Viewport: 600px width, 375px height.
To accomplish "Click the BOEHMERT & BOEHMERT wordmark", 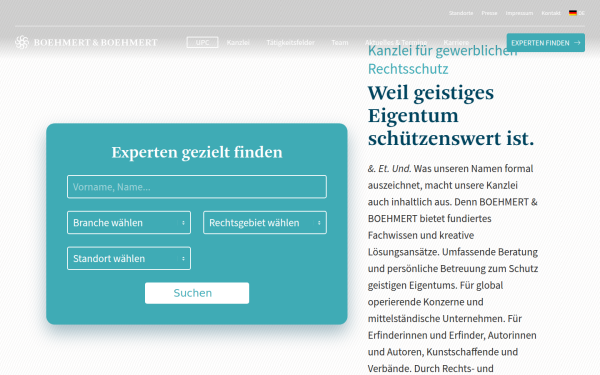I will pyautogui.click(x=96, y=42).
